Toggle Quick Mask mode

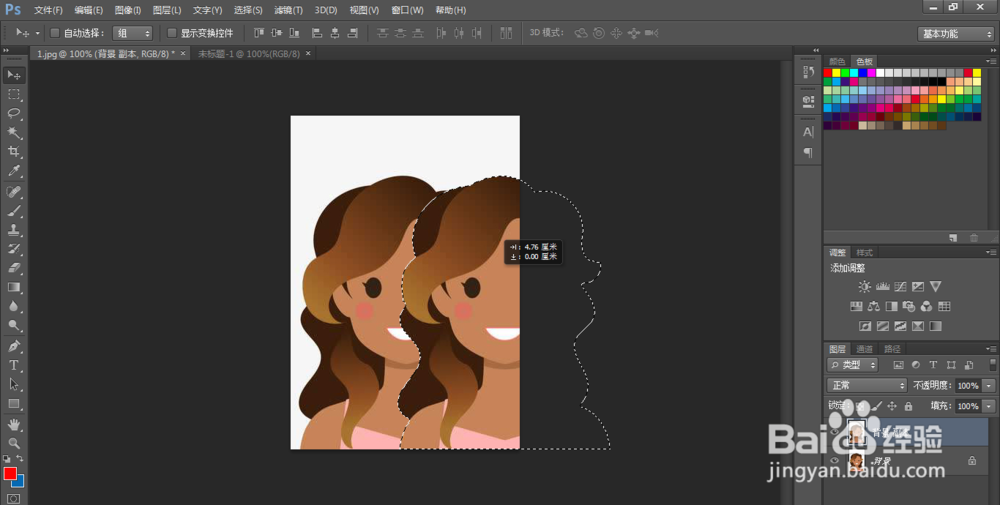(x=13, y=499)
